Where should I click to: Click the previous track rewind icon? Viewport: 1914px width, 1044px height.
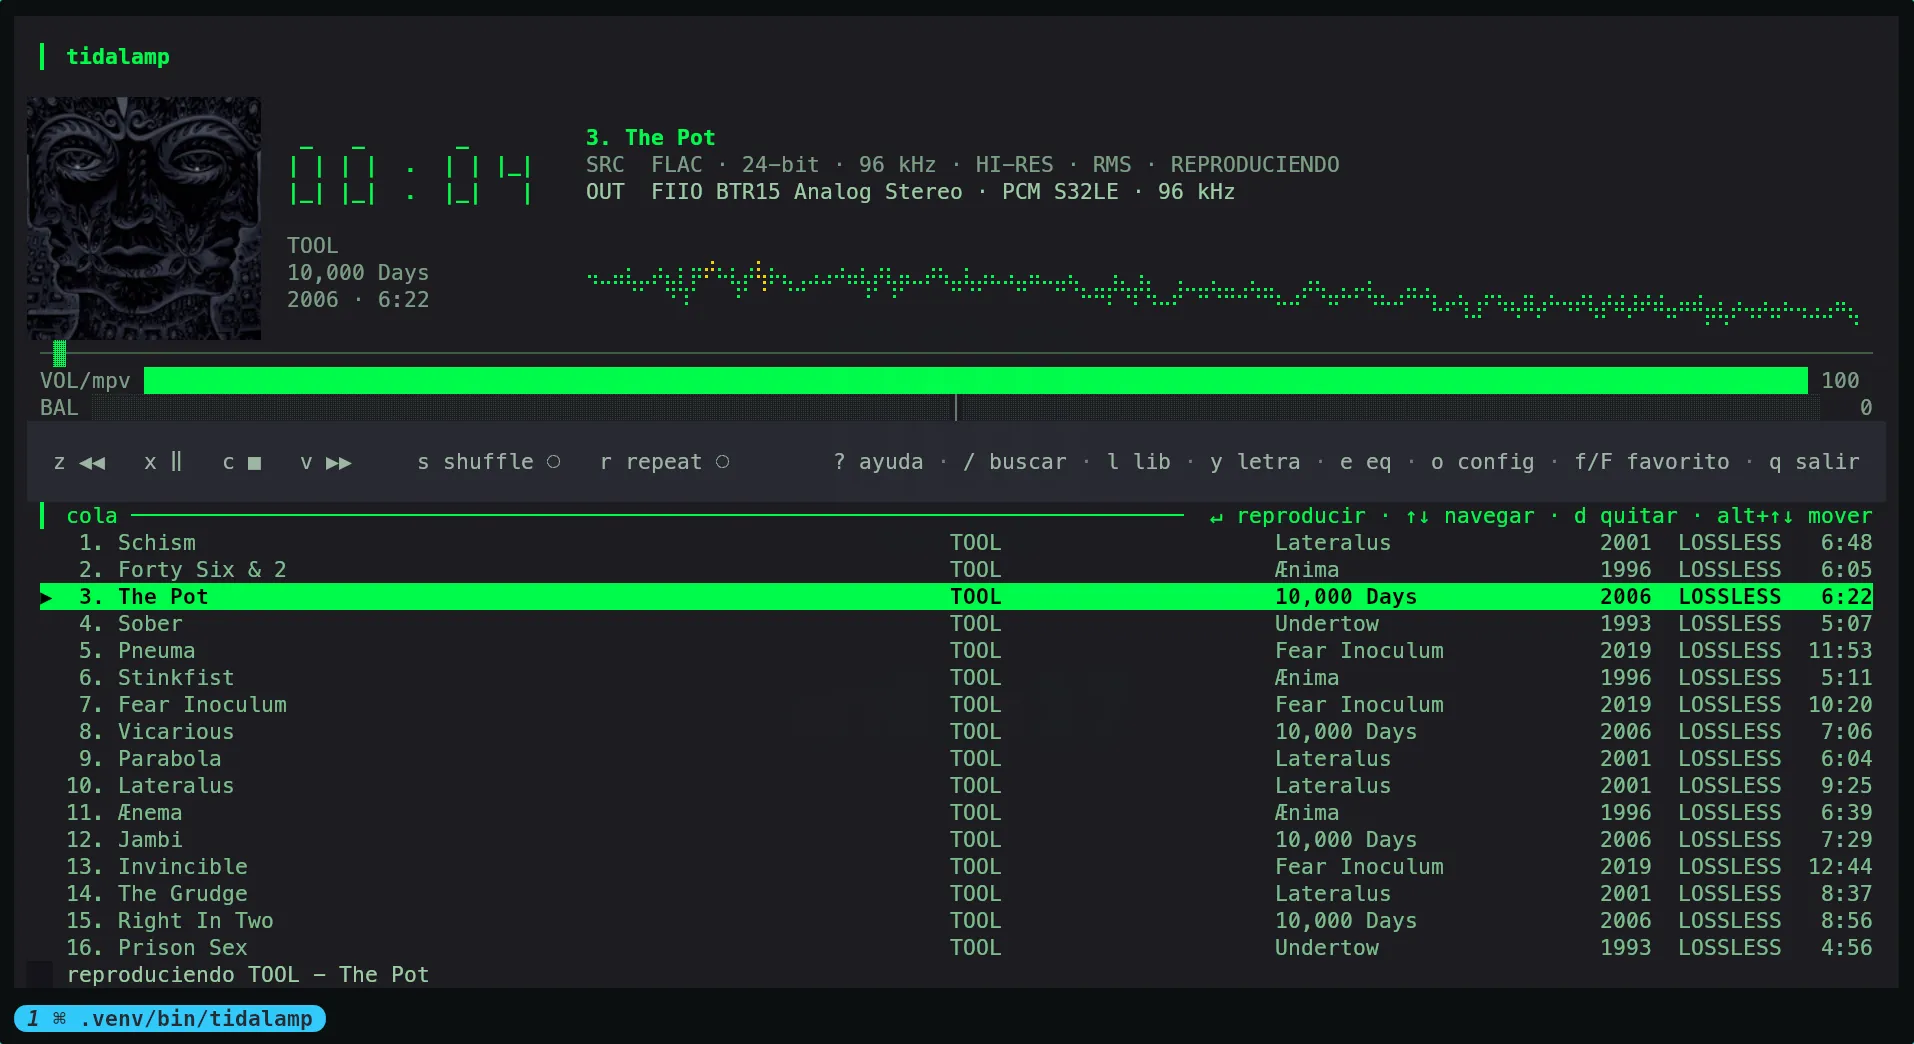coord(92,462)
